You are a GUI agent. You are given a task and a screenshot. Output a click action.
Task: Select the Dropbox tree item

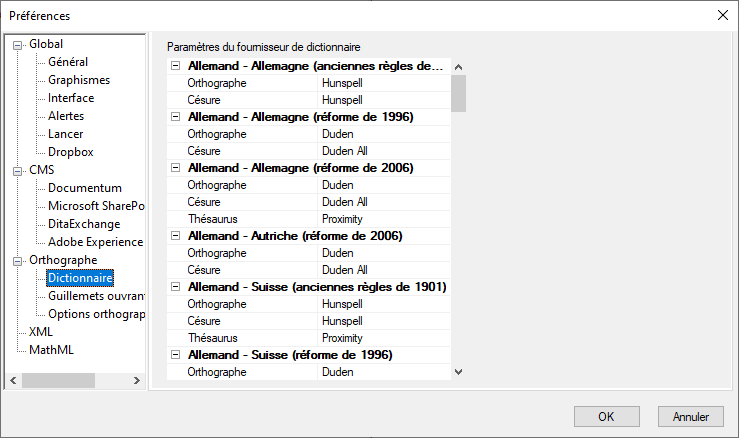pyautogui.click(x=70, y=152)
